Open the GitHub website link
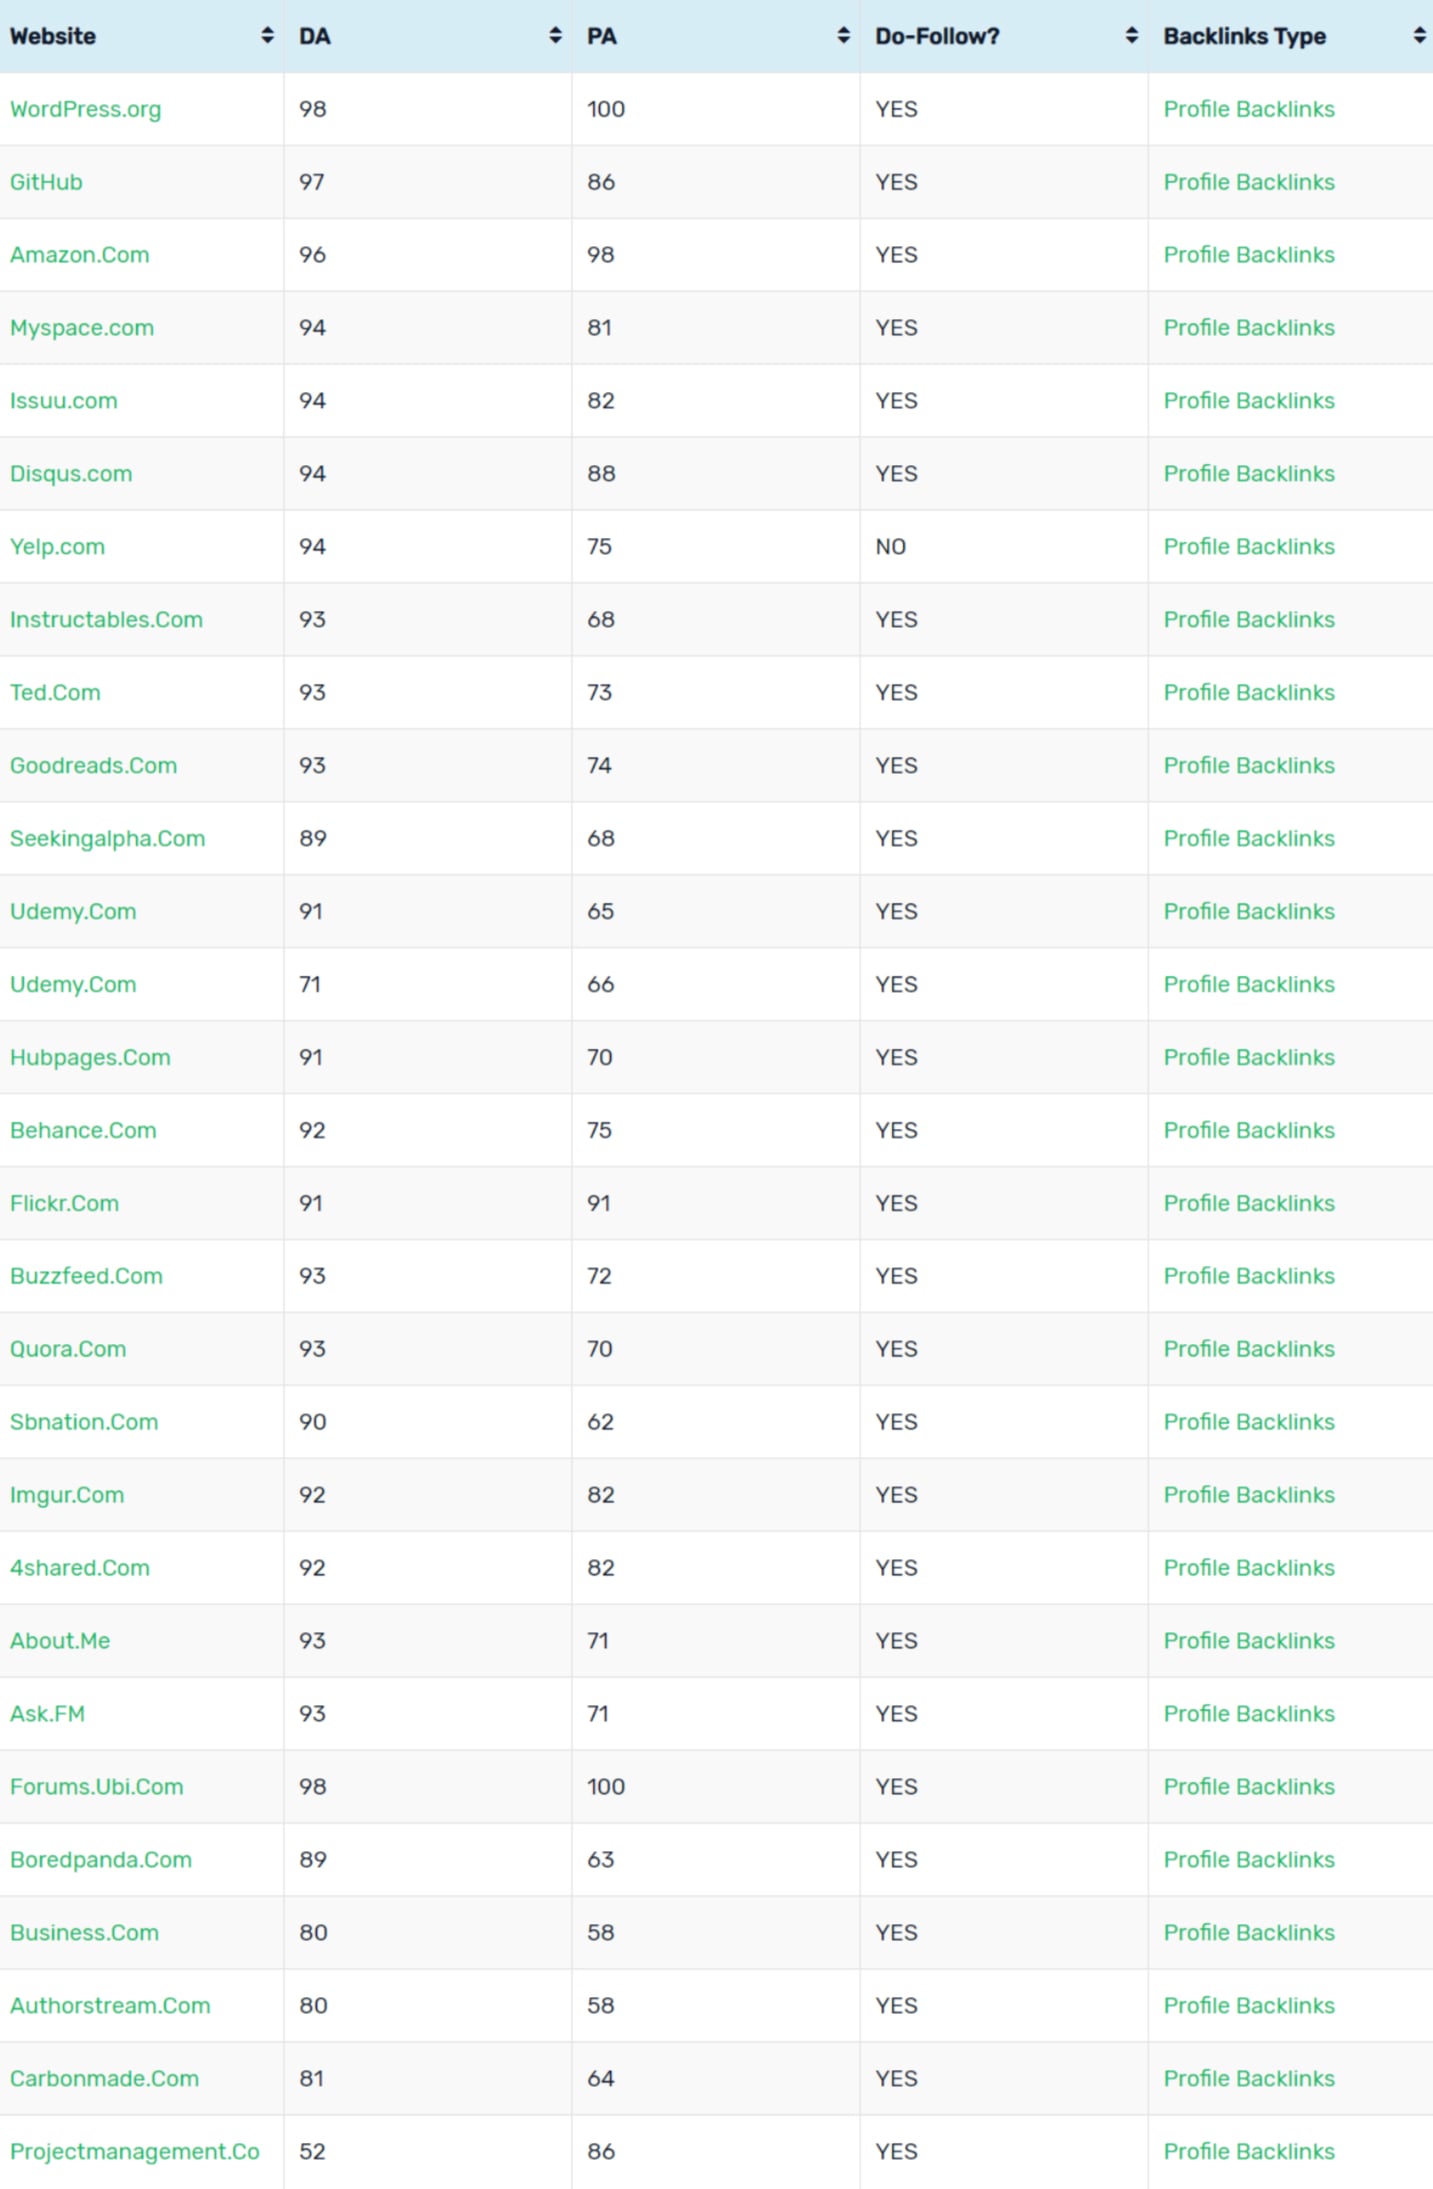 click(46, 182)
